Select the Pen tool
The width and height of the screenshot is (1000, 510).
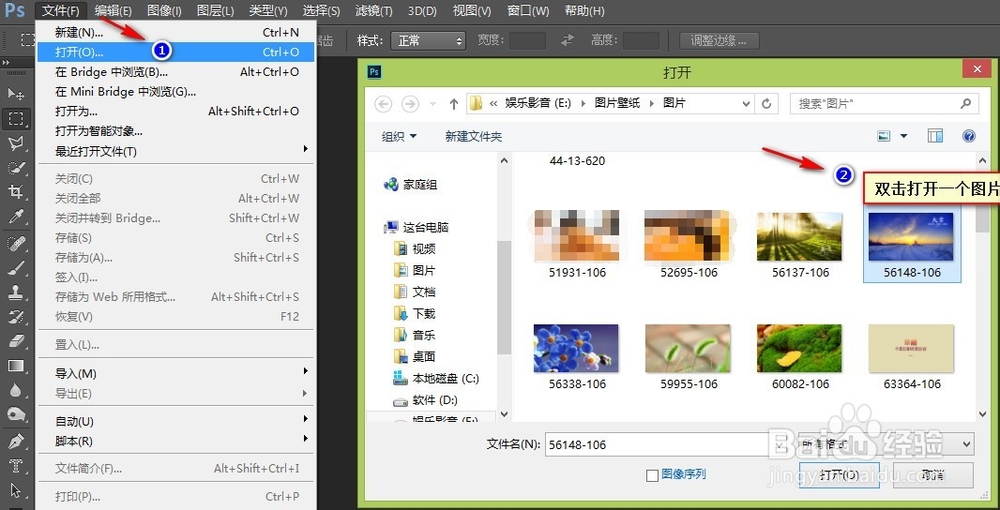(x=15, y=441)
